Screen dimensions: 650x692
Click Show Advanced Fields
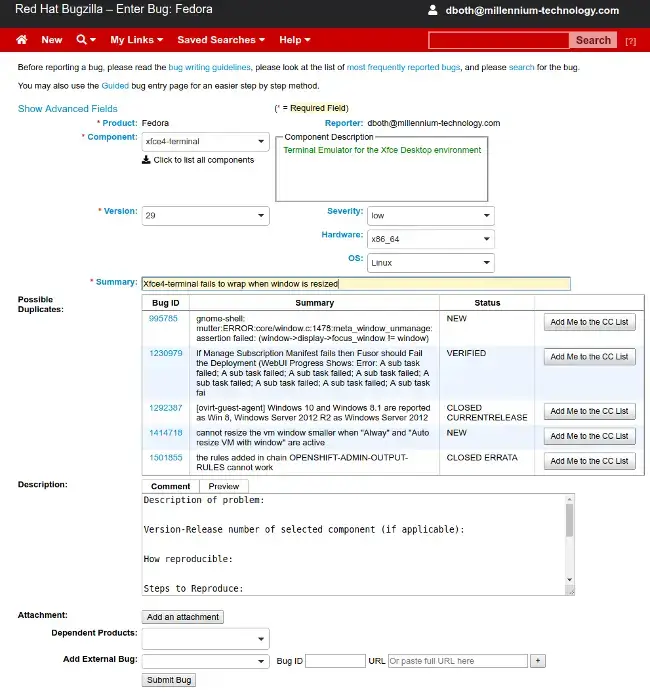pyautogui.click(x=68, y=109)
